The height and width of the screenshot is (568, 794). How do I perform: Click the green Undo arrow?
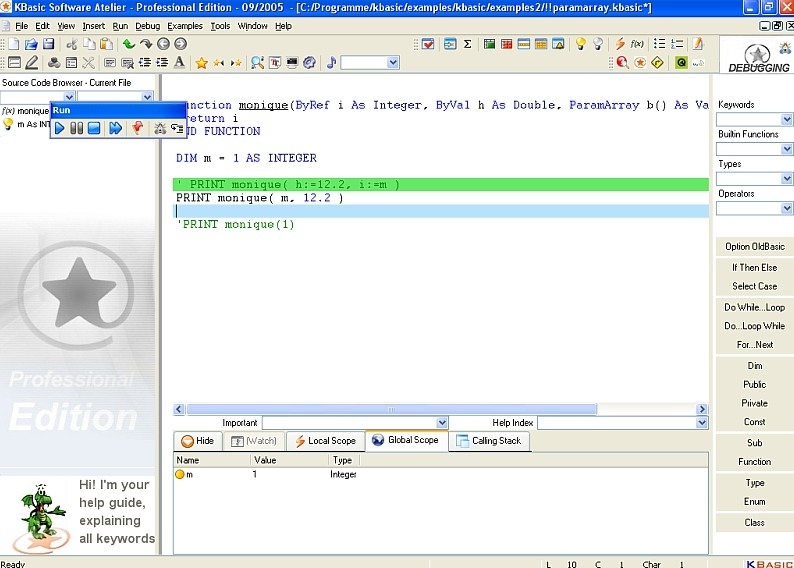(129, 44)
